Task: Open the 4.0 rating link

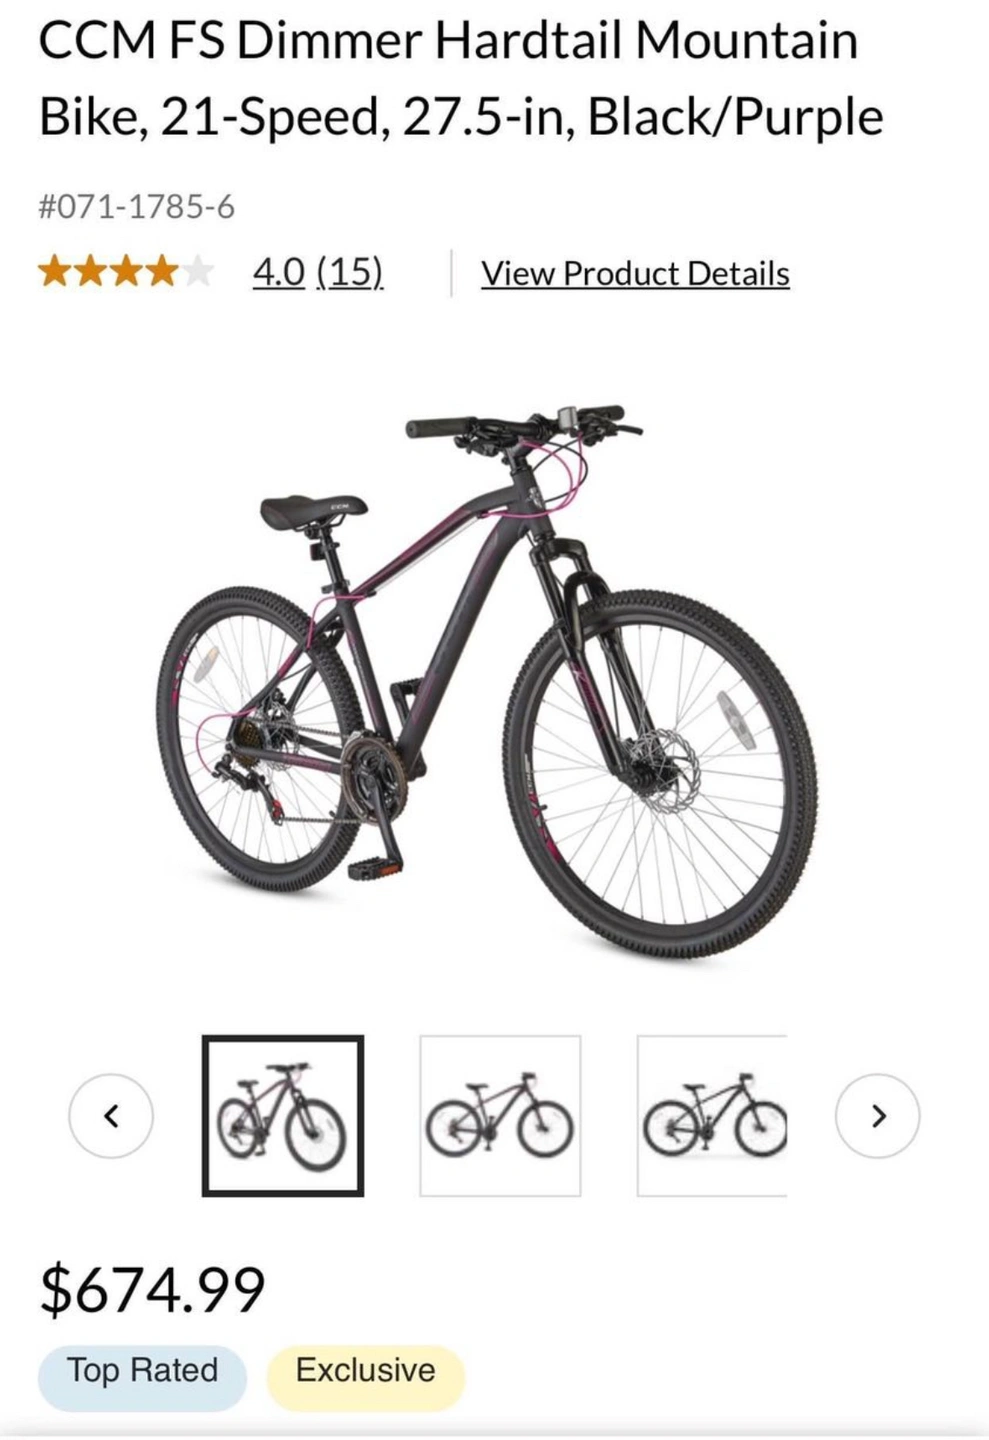Action: click(x=279, y=271)
